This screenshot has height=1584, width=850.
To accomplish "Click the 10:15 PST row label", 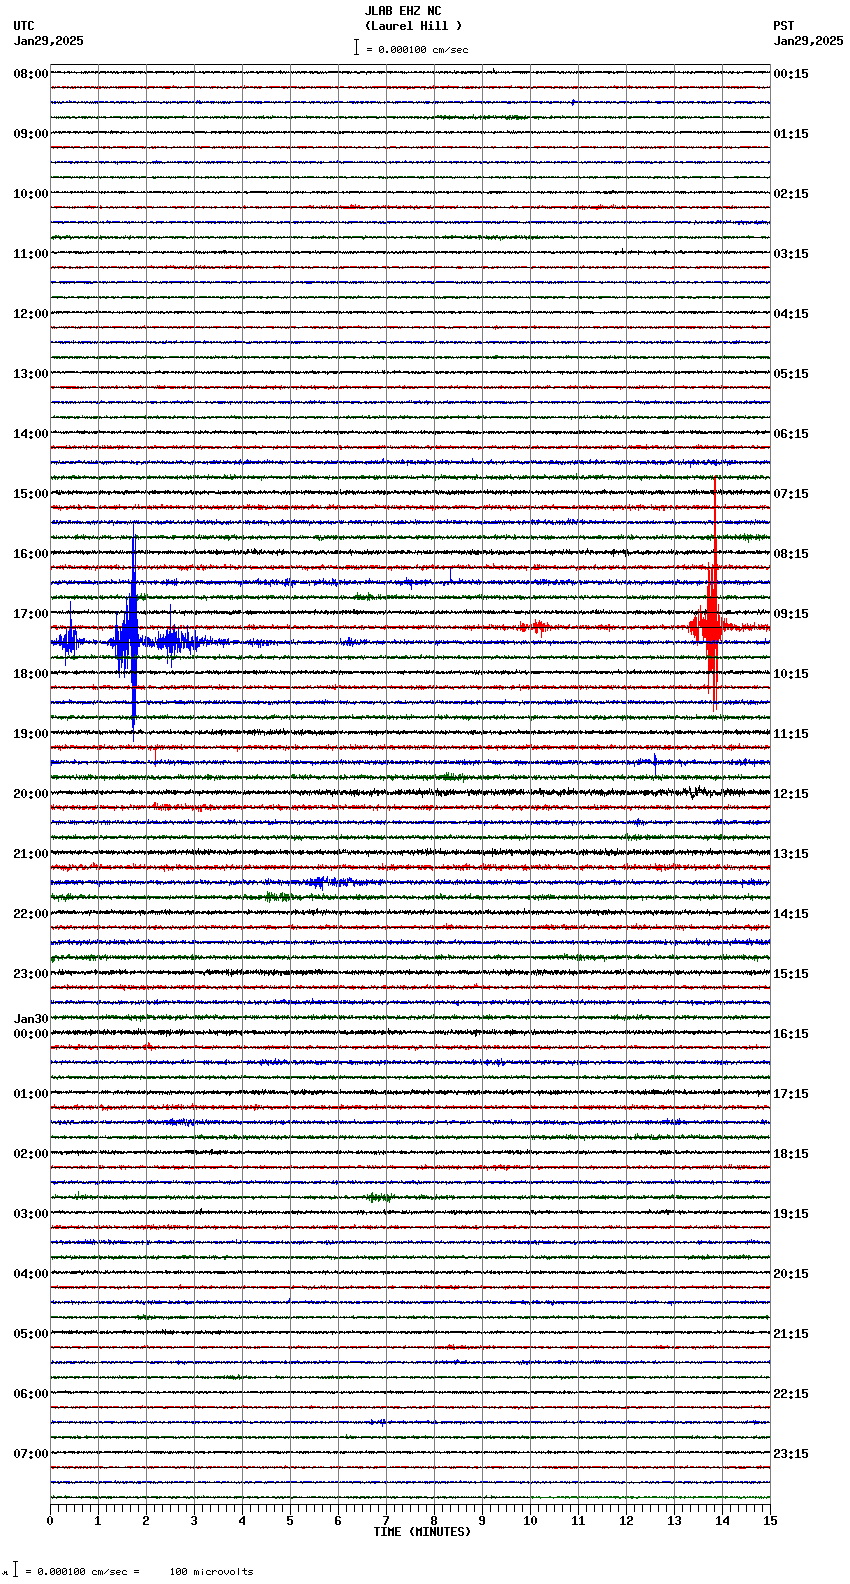I will tap(791, 674).
